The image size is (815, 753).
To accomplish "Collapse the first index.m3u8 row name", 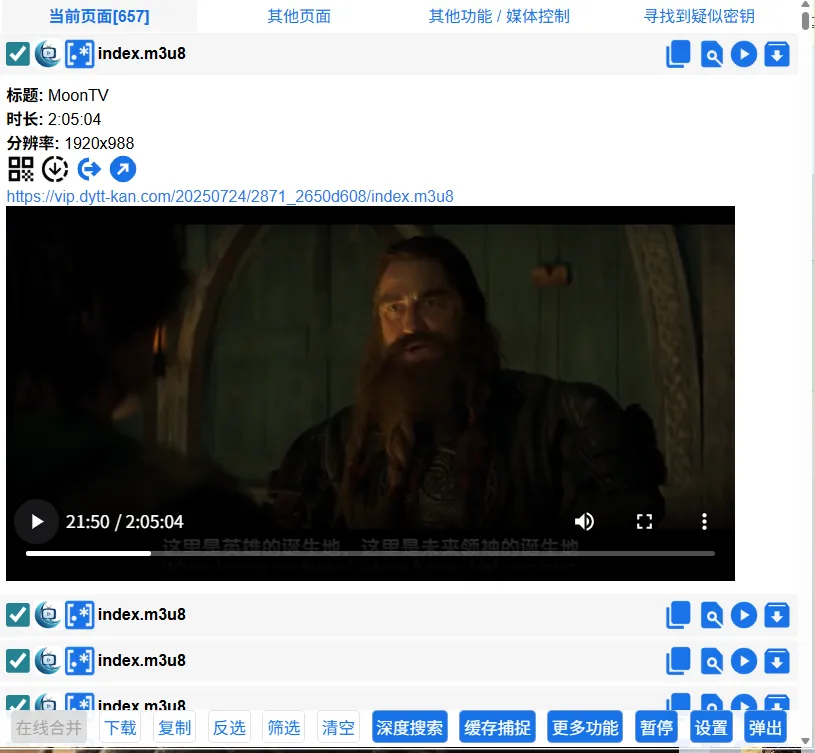I will coord(141,53).
